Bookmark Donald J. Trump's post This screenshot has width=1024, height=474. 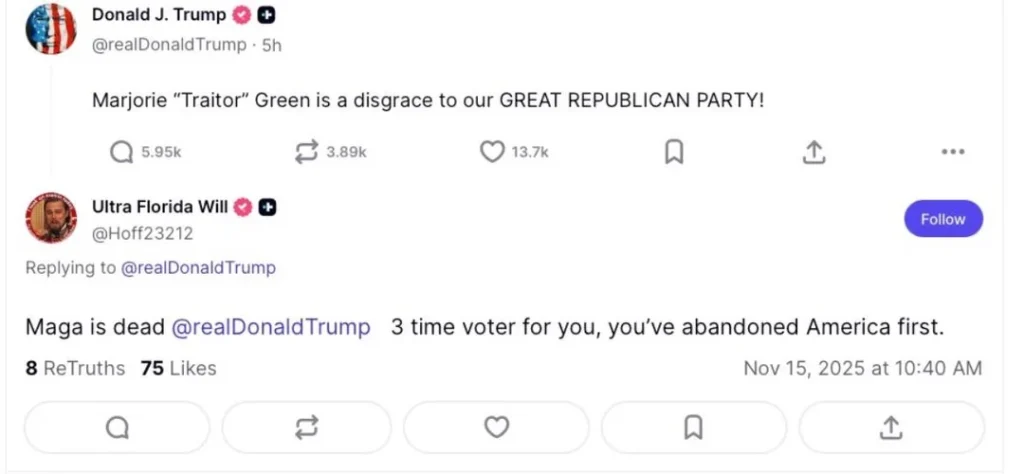coord(674,152)
